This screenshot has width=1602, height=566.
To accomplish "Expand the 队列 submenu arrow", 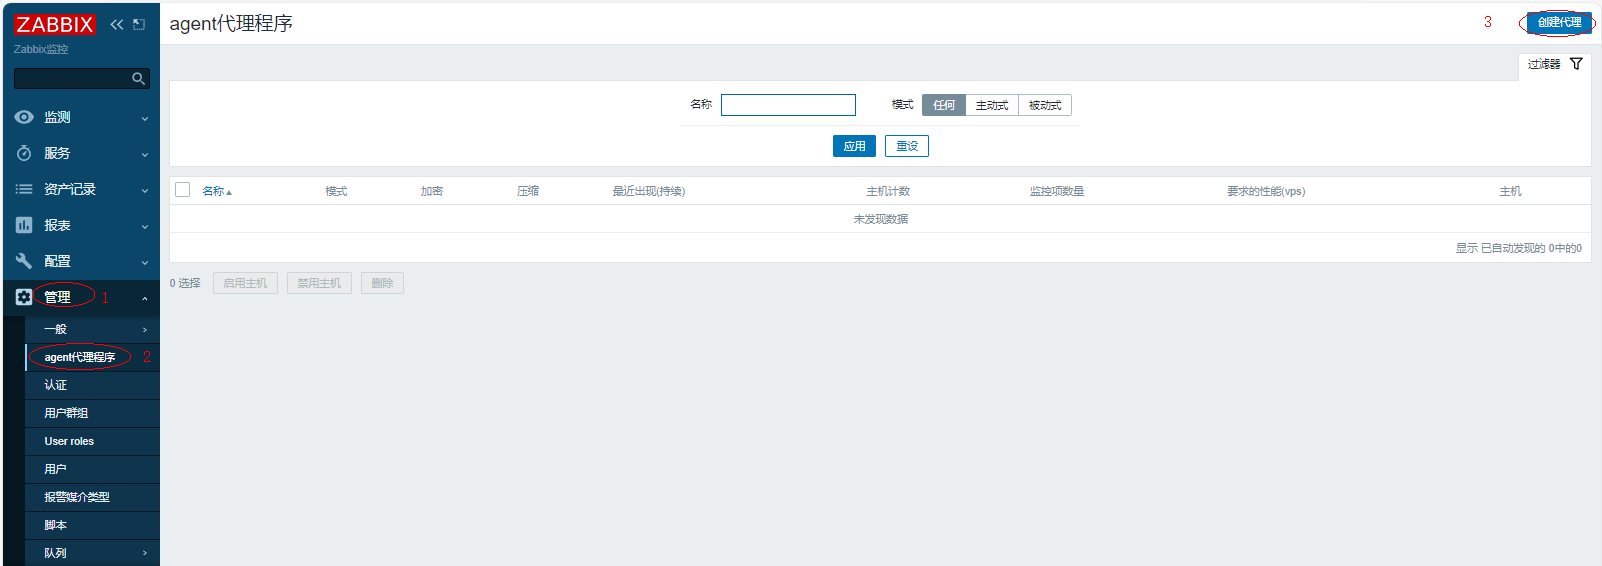I will point(145,553).
